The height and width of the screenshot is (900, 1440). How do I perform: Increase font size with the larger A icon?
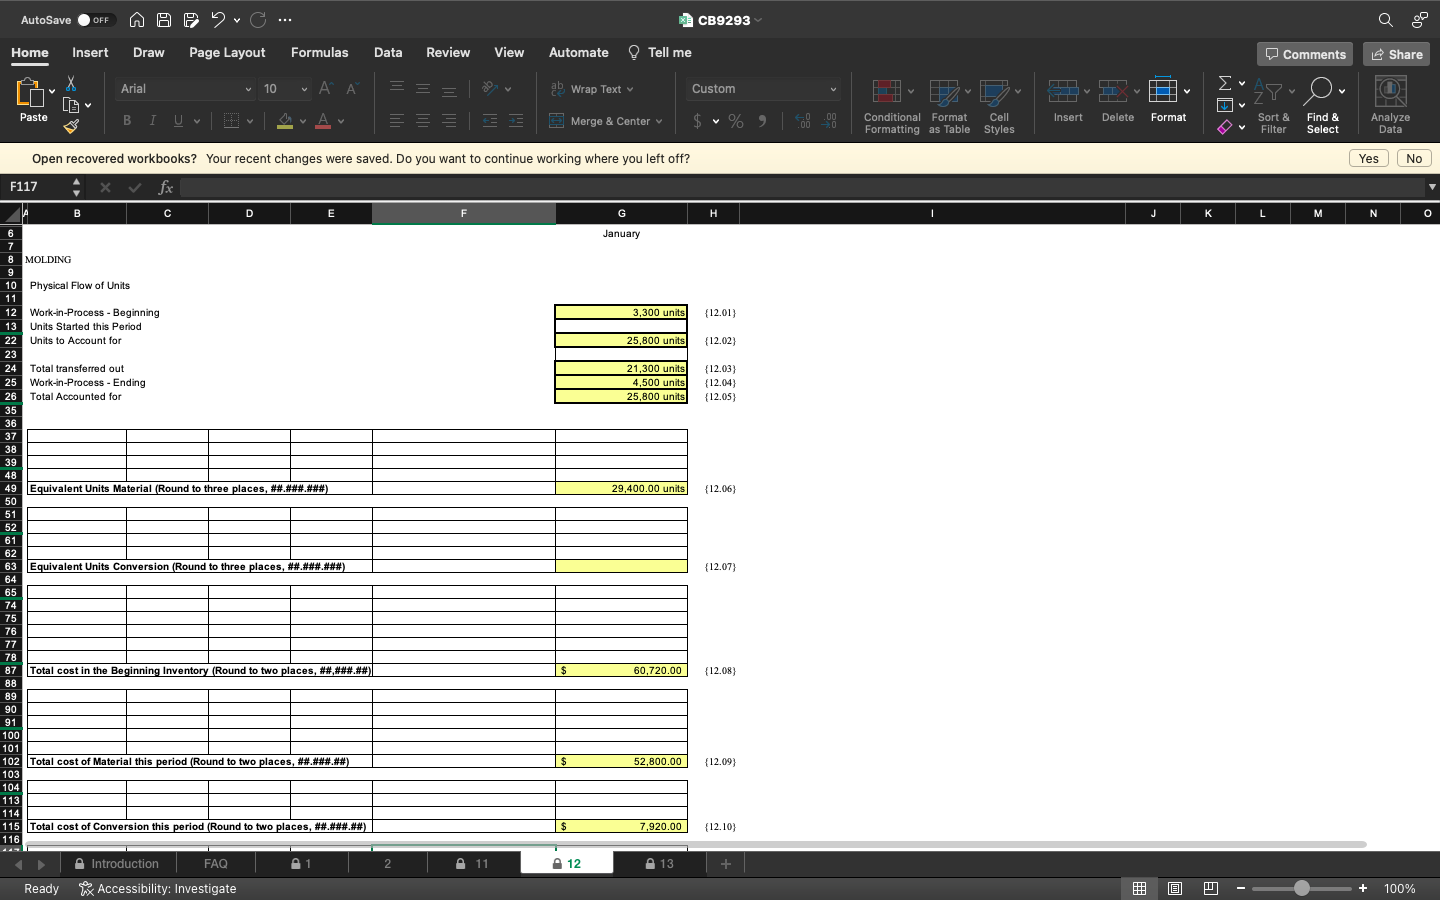click(x=325, y=89)
